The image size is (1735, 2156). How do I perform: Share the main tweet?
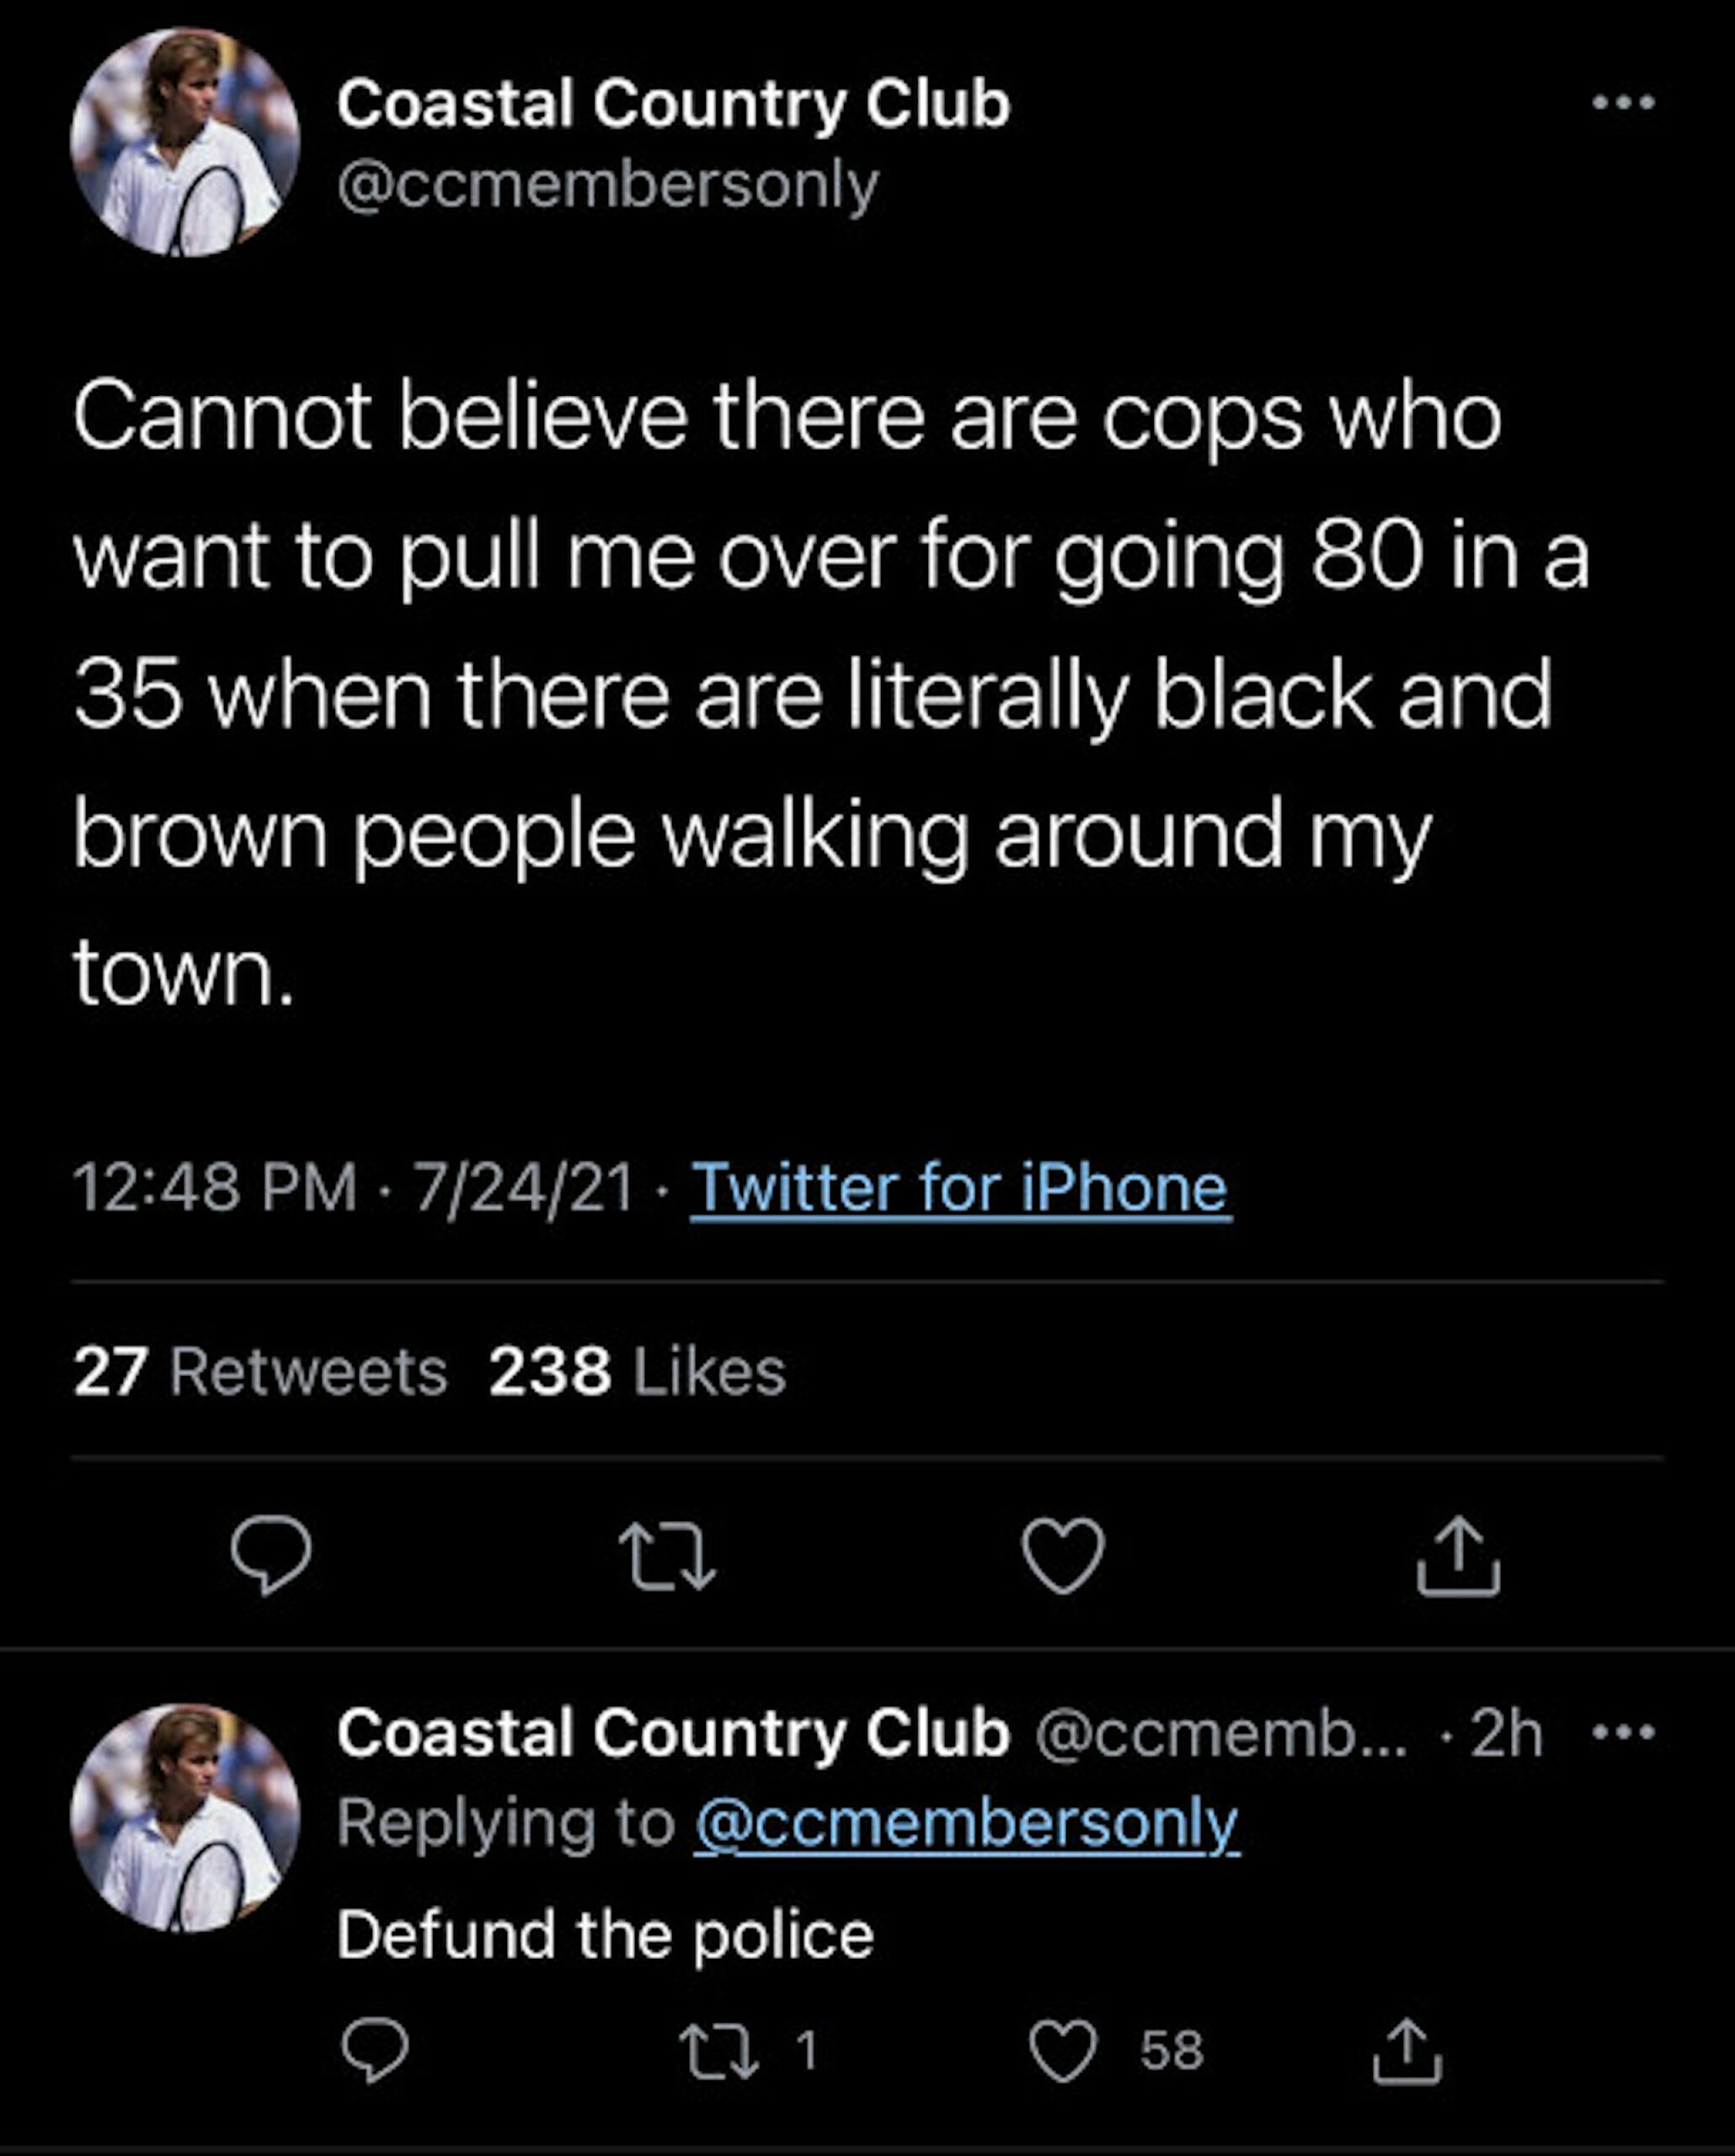(x=1458, y=1555)
